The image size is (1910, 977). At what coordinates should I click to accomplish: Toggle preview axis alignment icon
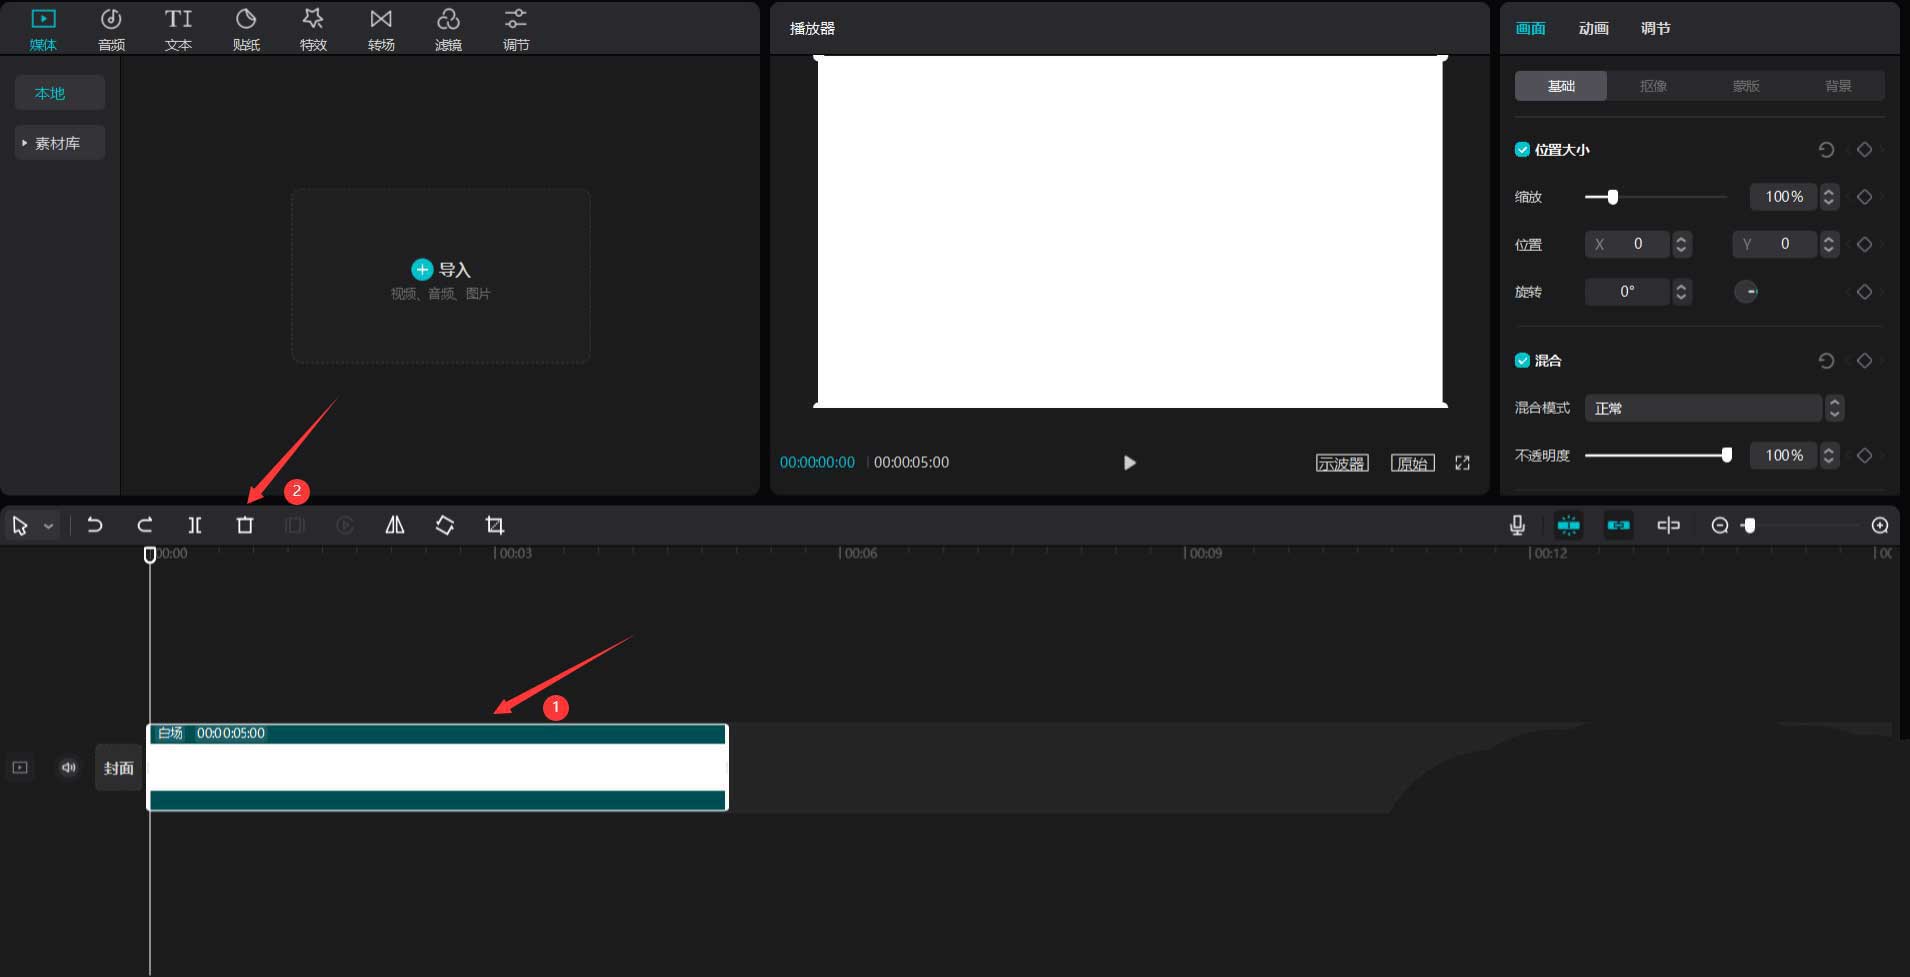click(x=1669, y=525)
